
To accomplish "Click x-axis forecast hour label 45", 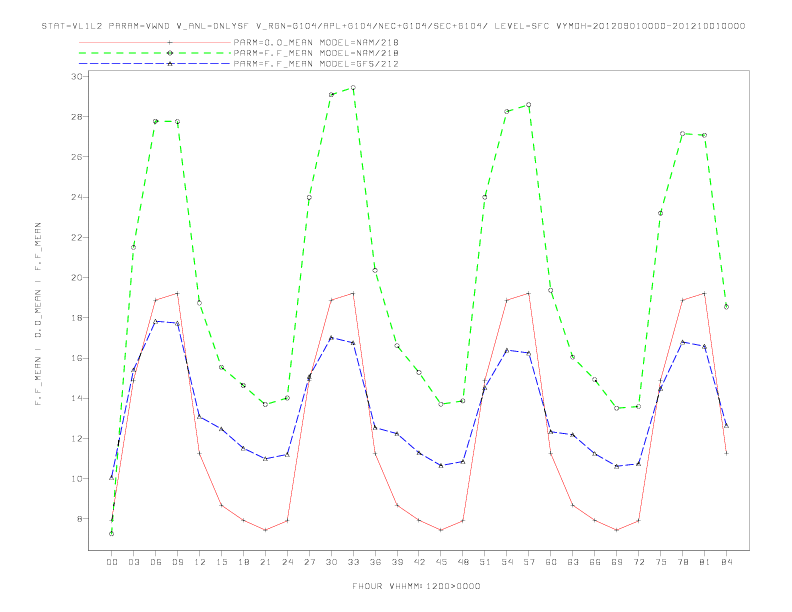I will click(441, 562).
